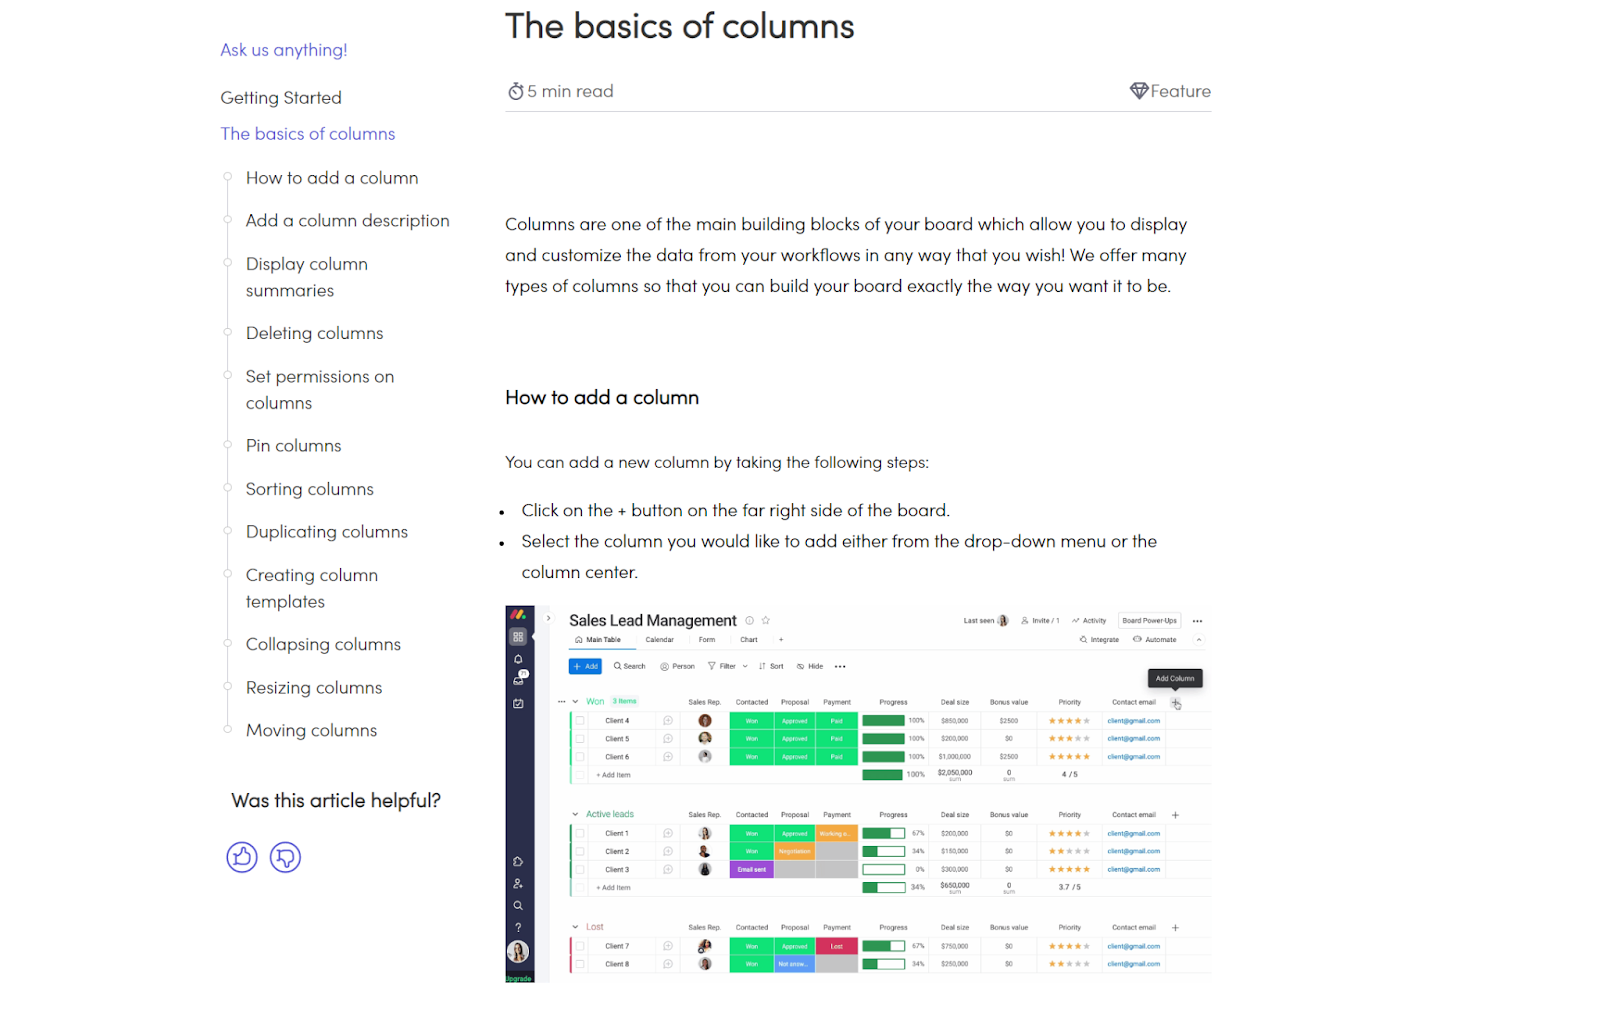Click the blue Add button on the board
The height and width of the screenshot is (1021, 1600).
(x=585, y=666)
